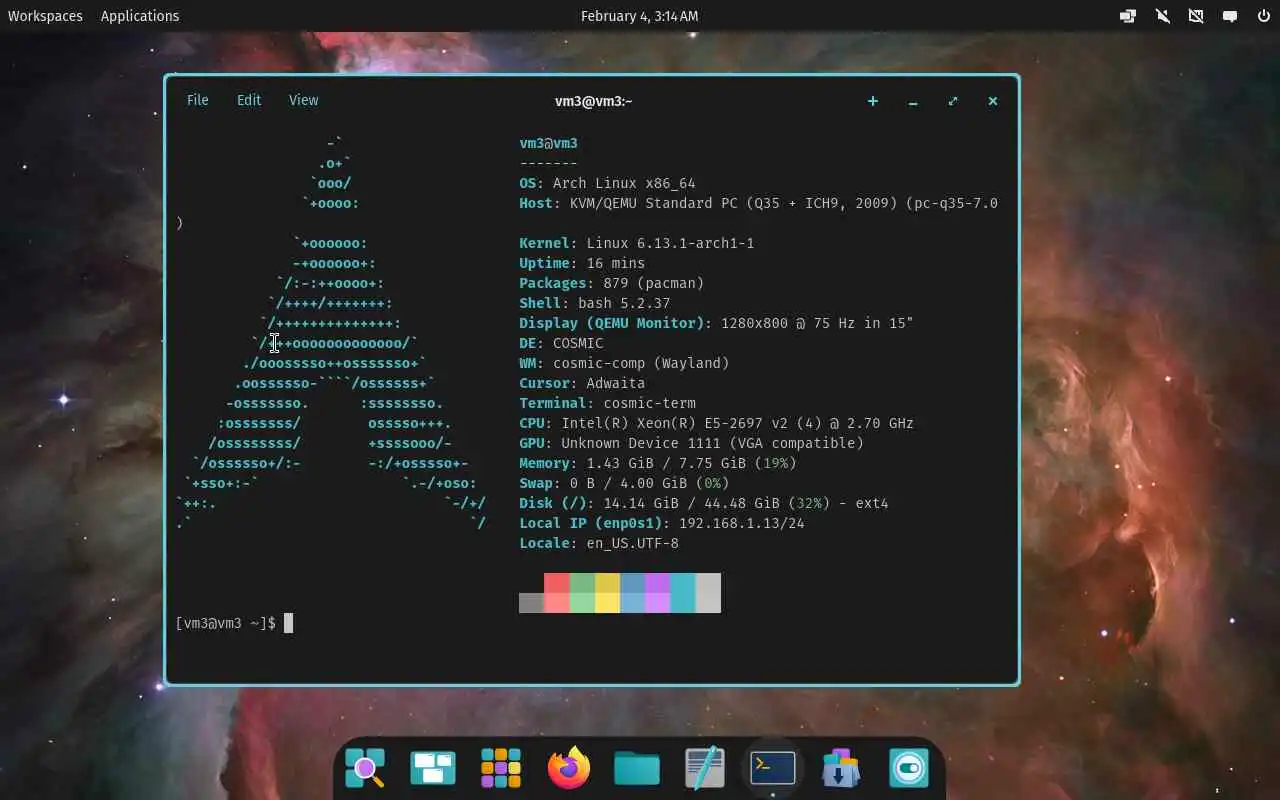Open the app library grid icon in dock
The height and width of the screenshot is (800, 1280).
click(501, 768)
